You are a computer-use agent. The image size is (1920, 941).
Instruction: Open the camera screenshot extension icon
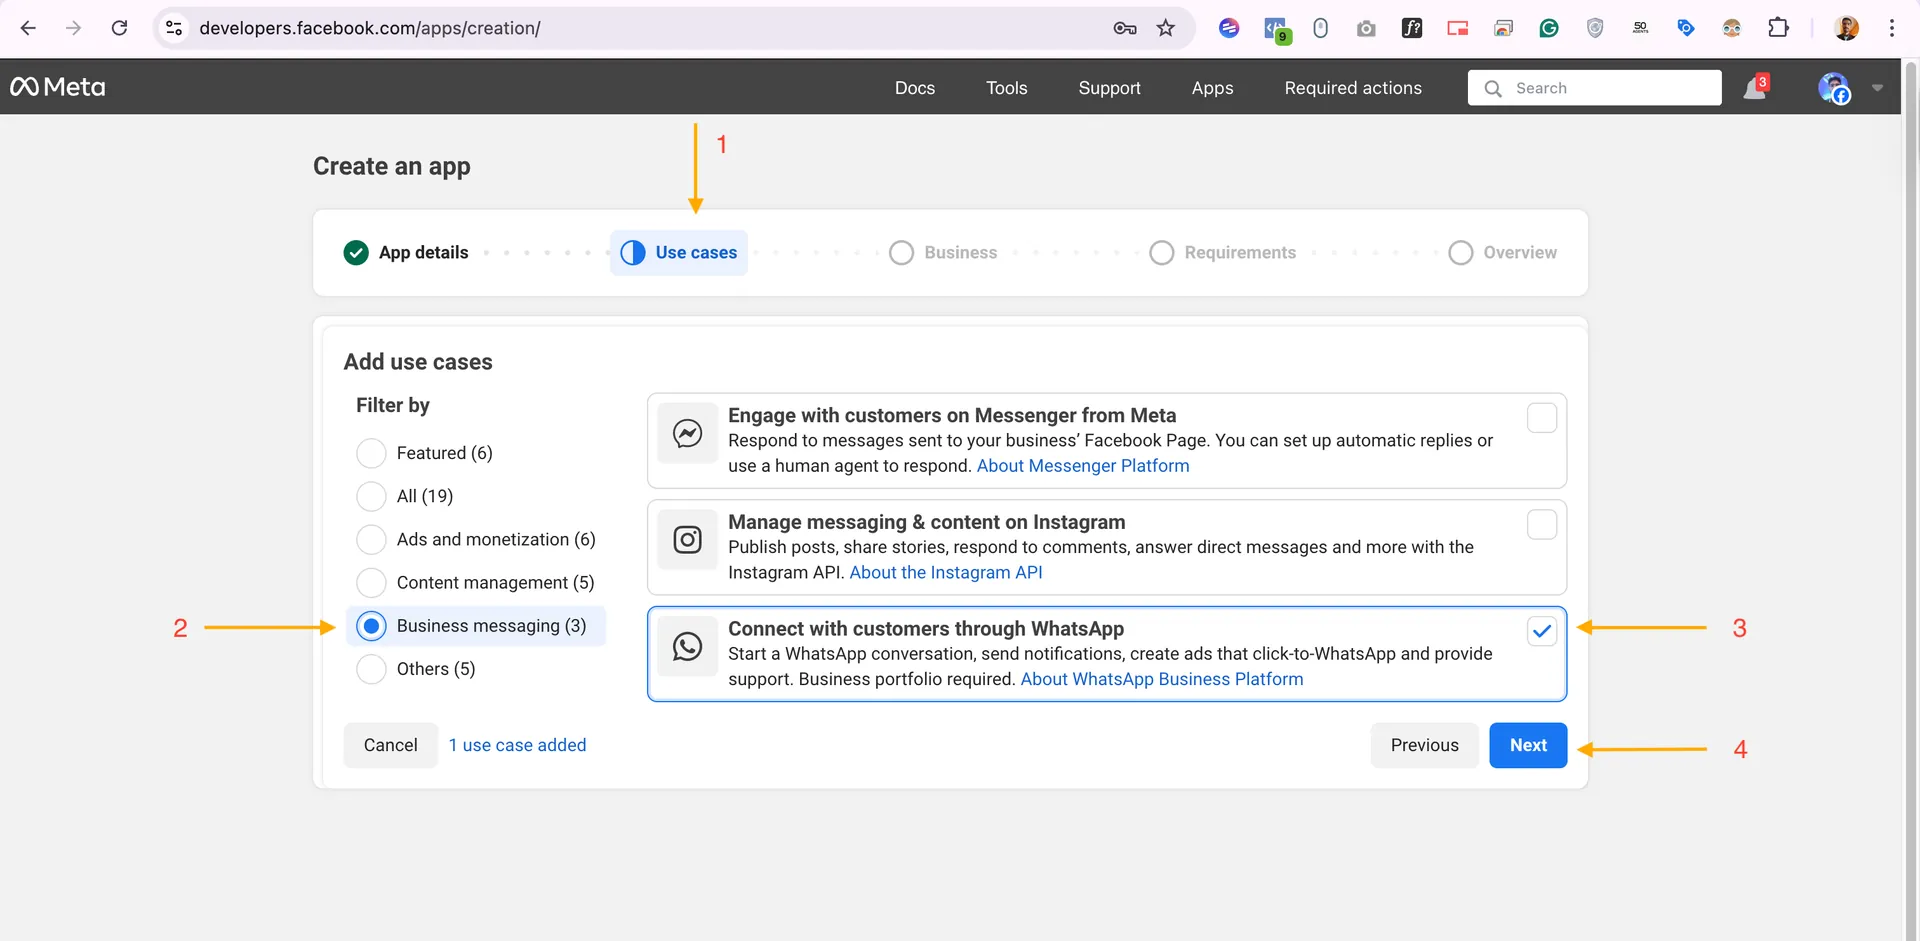point(1366,28)
